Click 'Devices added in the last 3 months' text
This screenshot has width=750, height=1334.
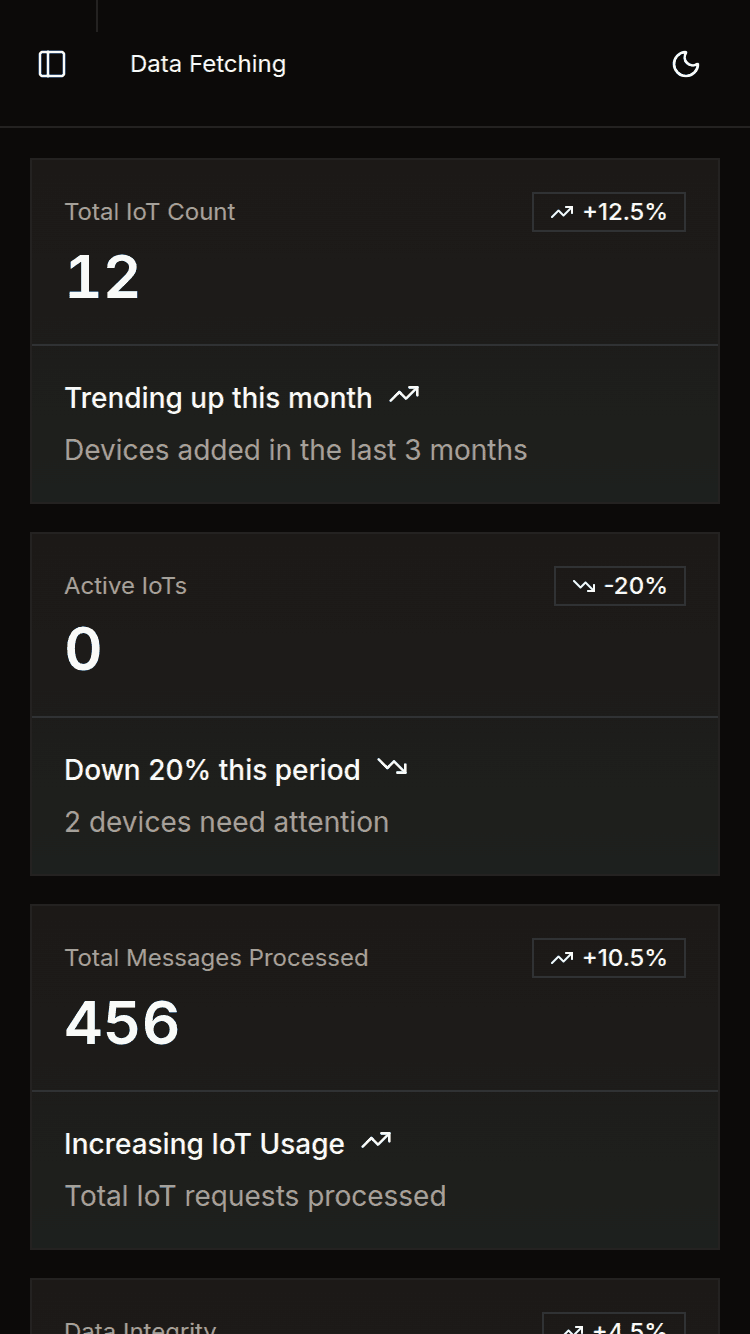pyautogui.click(x=295, y=450)
